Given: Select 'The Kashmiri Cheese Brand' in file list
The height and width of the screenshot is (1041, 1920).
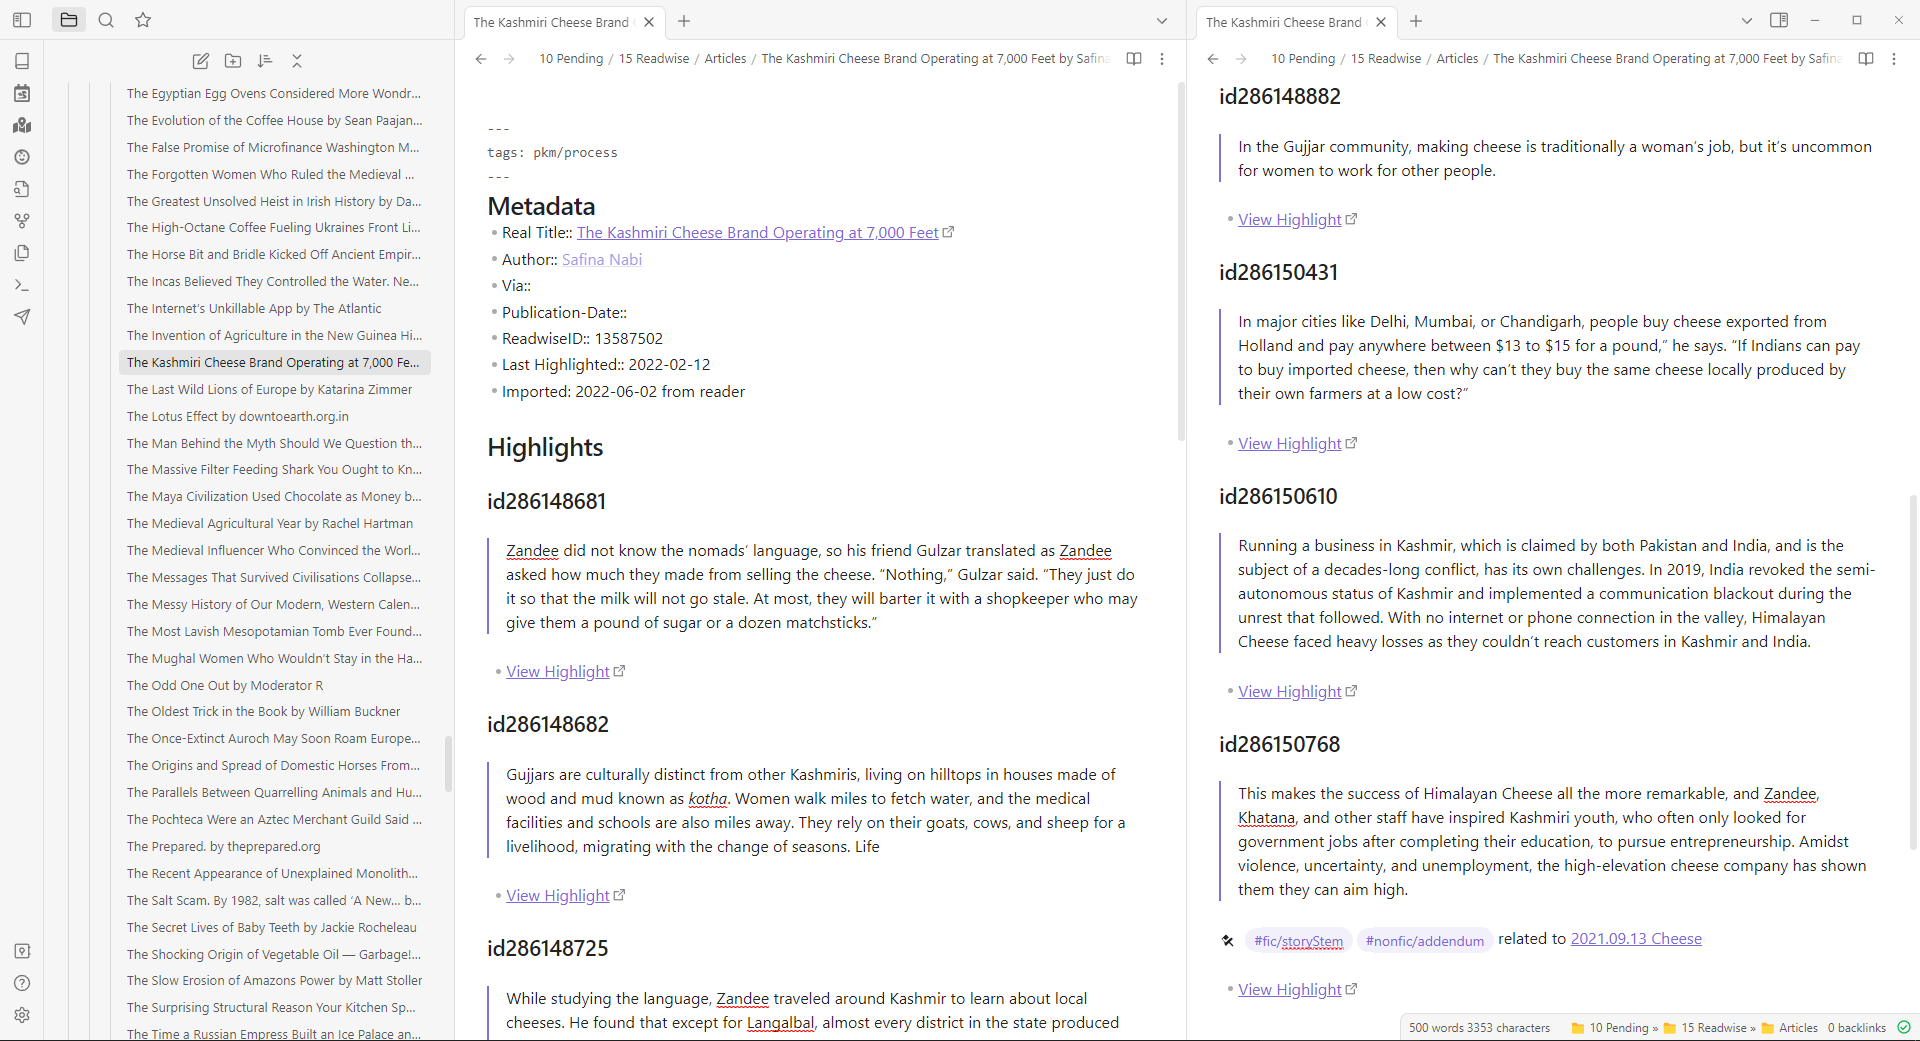Looking at the screenshot, I should click(274, 363).
